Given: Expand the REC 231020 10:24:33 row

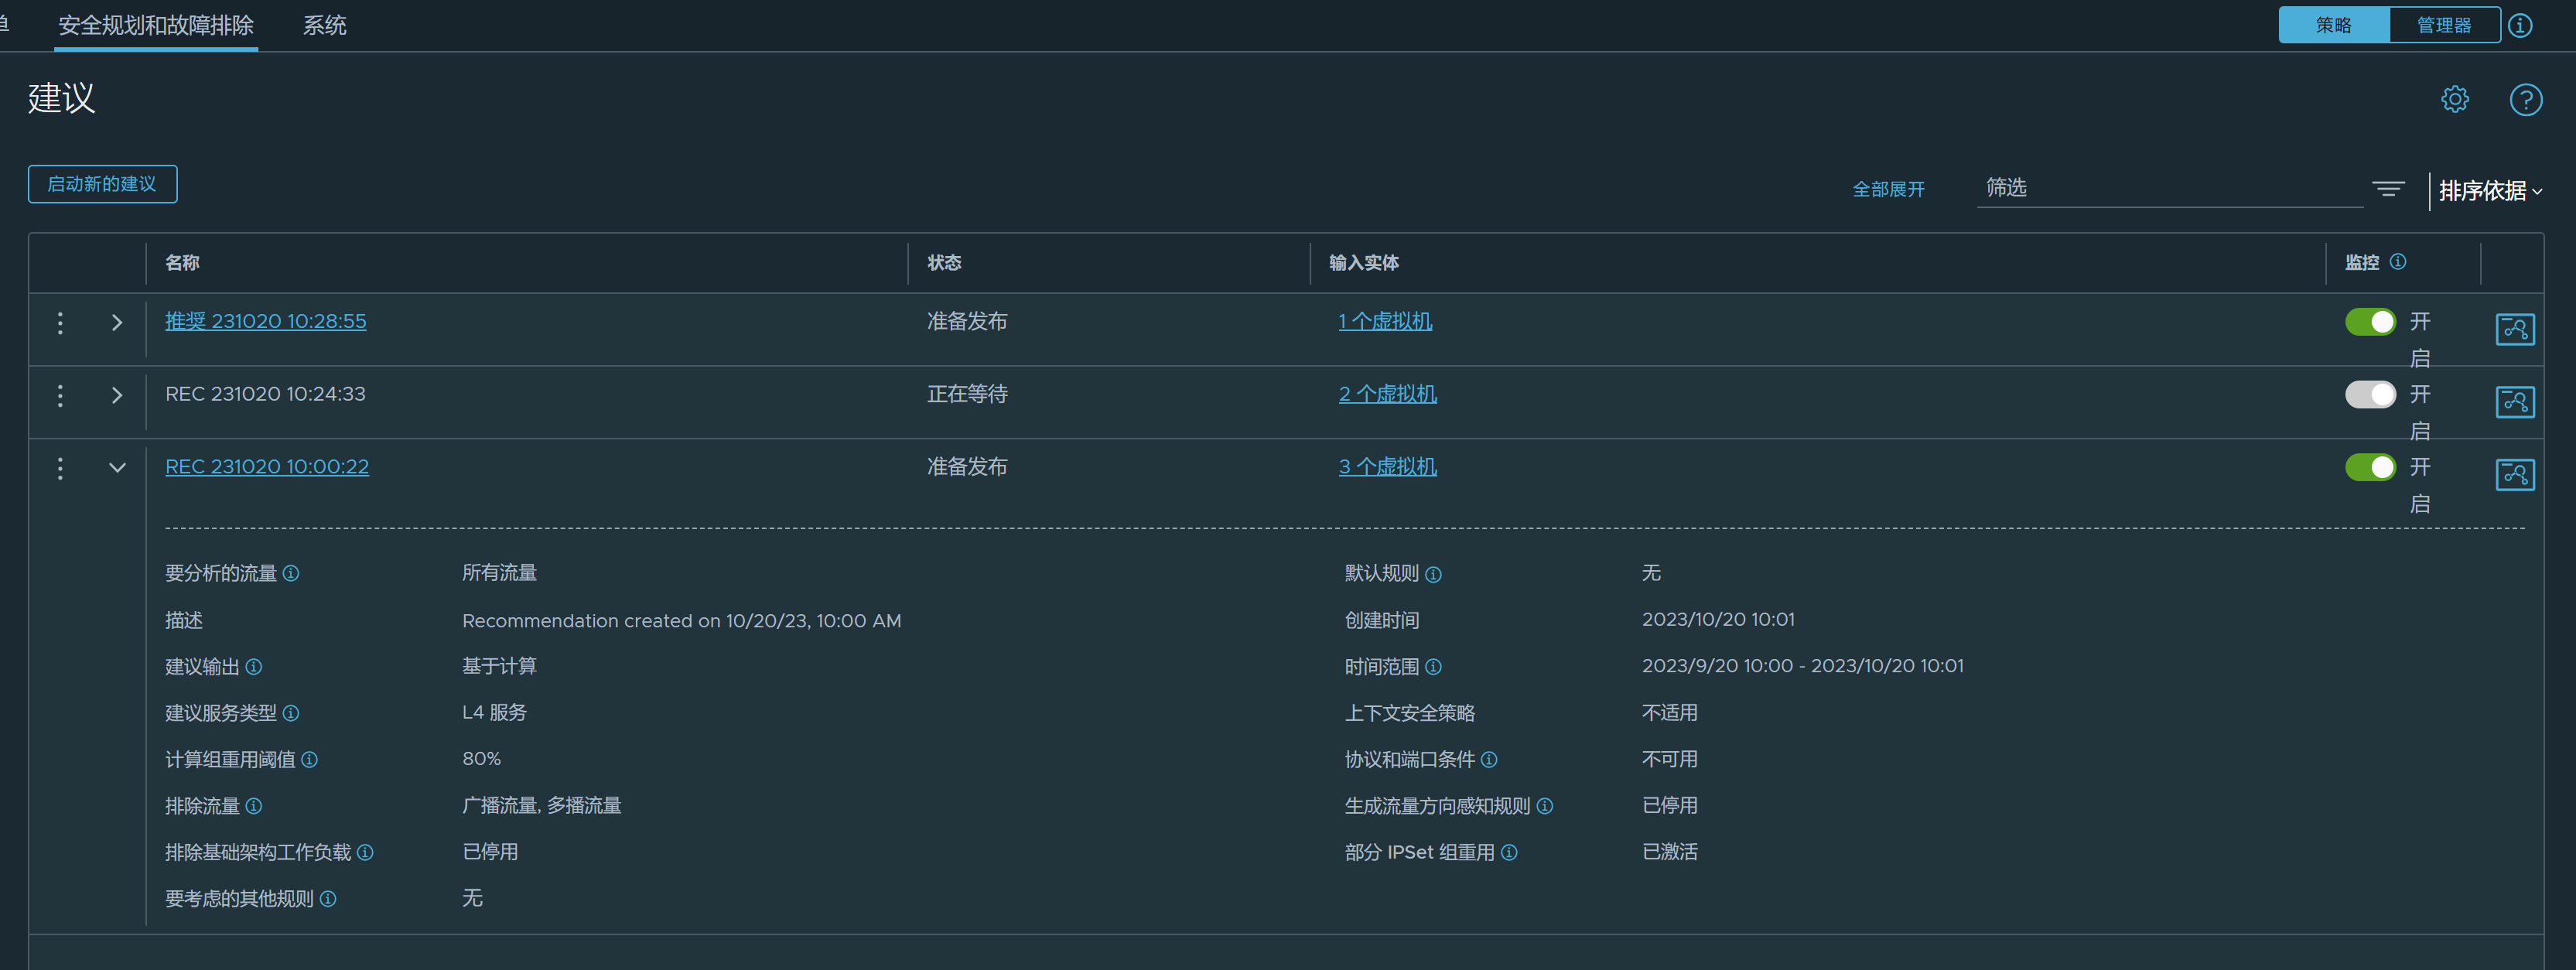Looking at the screenshot, I should [x=117, y=395].
